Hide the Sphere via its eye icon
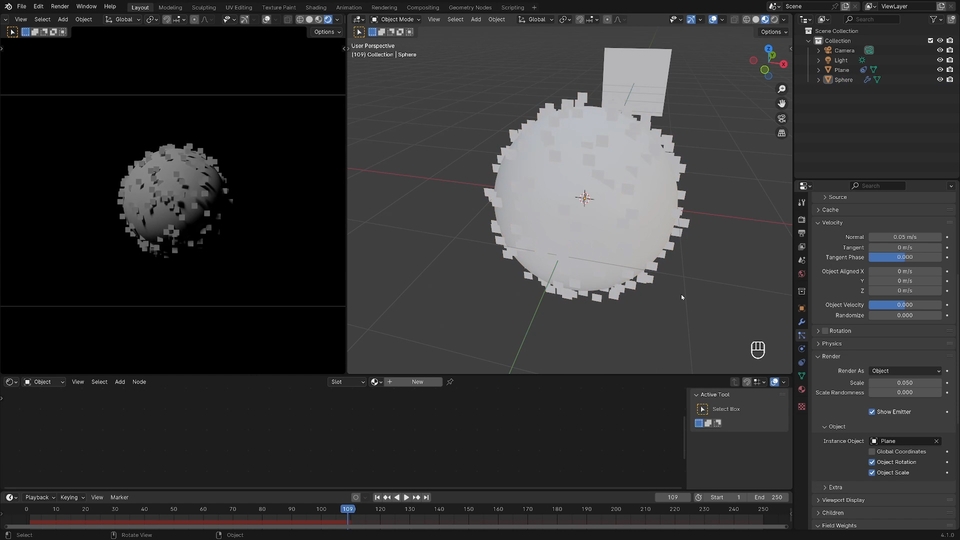 coord(940,80)
